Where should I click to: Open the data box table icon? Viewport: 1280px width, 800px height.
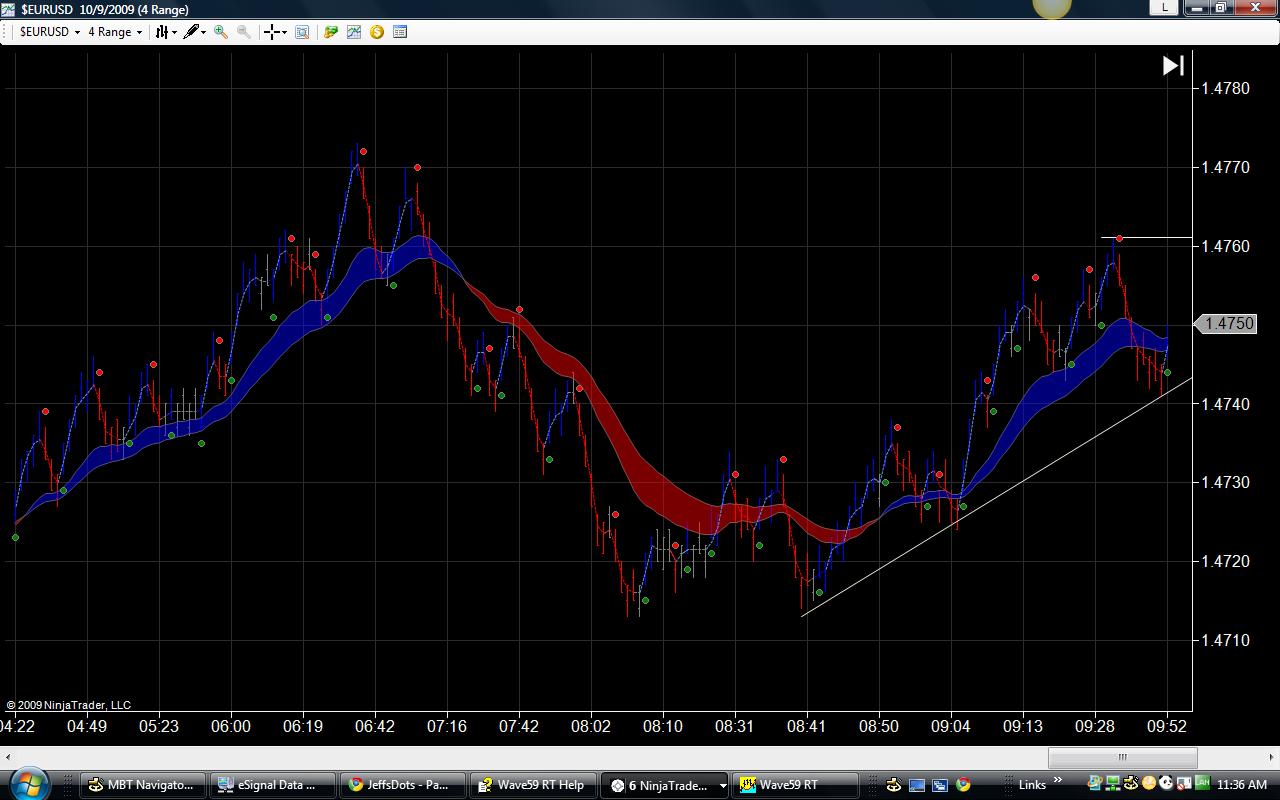pyautogui.click(x=400, y=32)
